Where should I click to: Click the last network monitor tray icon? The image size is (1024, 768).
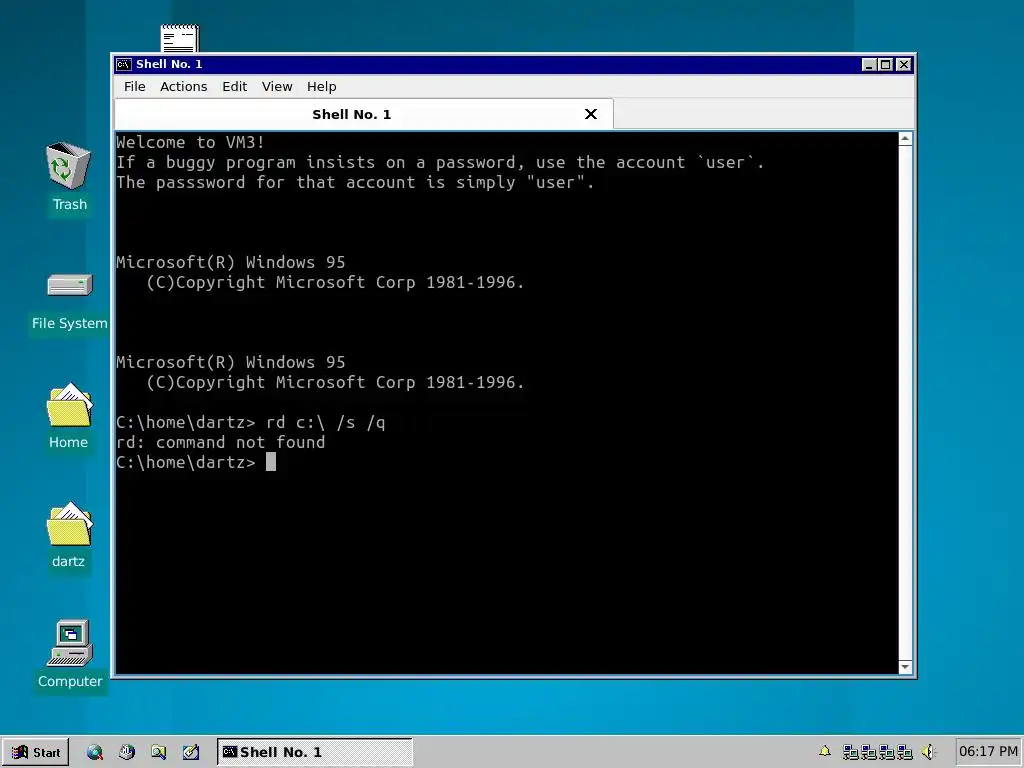[x=904, y=752]
